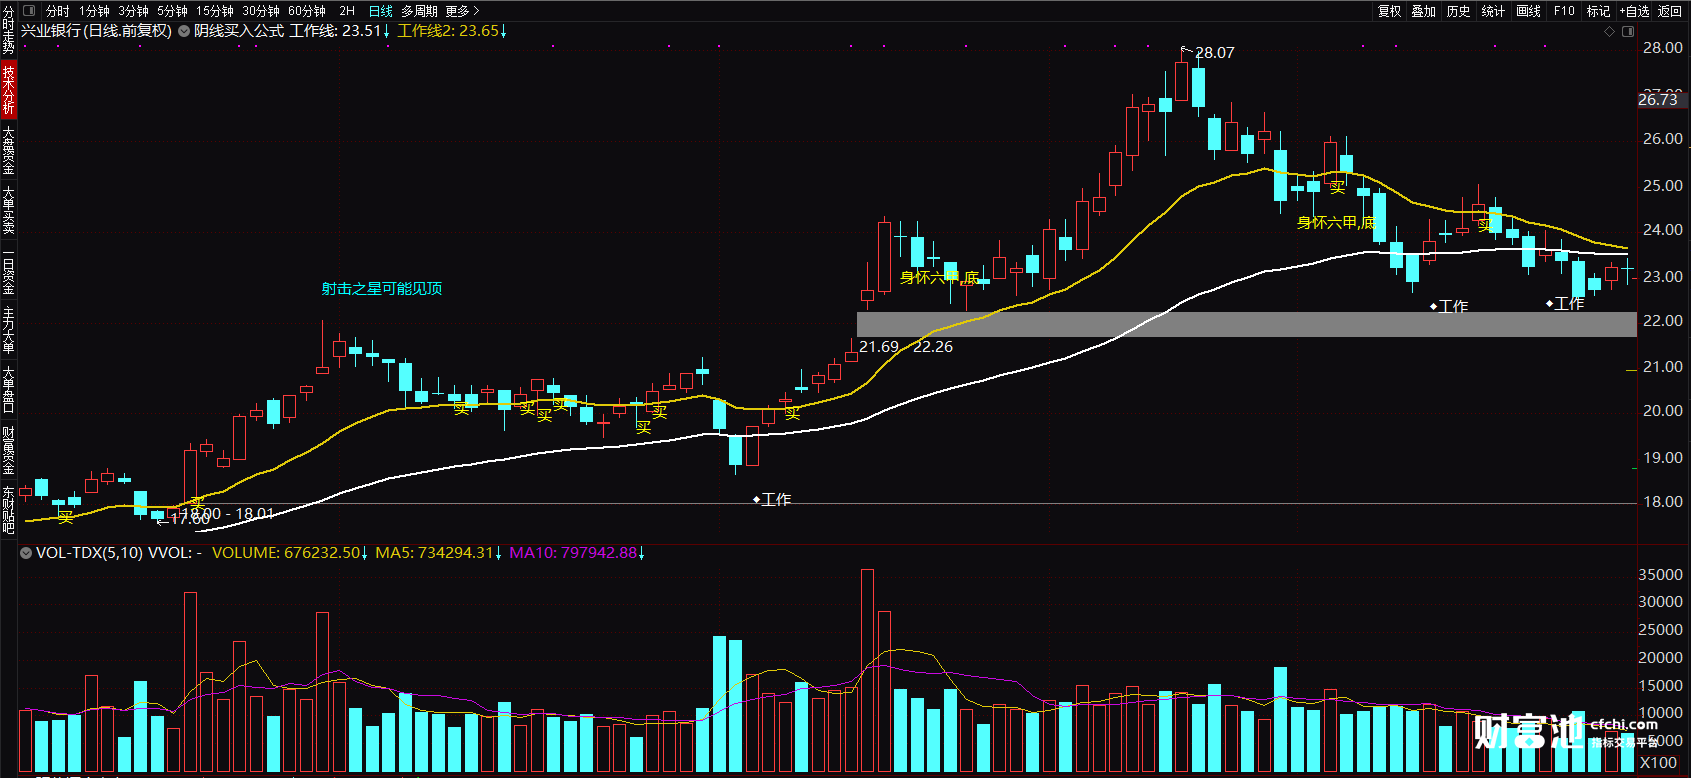Click the MA5: 734294.31 readout
The image size is (1691, 778).
[439, 552]
